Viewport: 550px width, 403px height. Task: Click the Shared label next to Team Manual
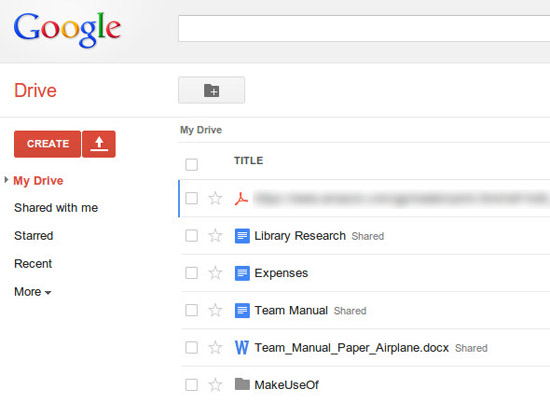(x=350, y=311)
